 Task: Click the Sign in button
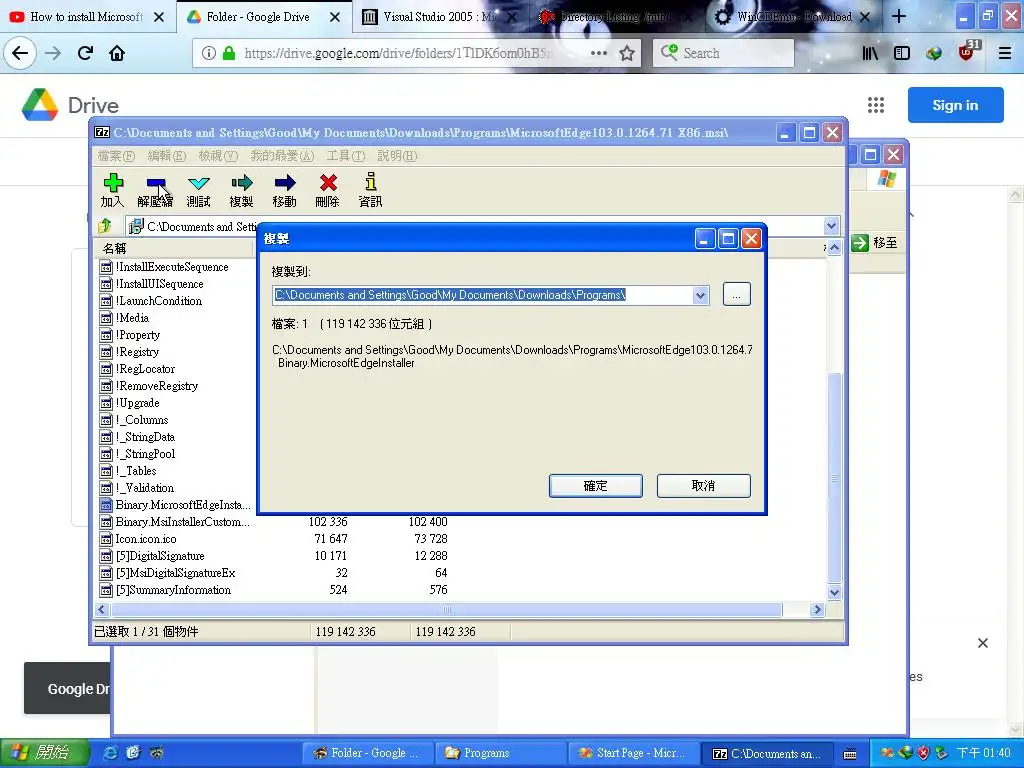(955, 104)
